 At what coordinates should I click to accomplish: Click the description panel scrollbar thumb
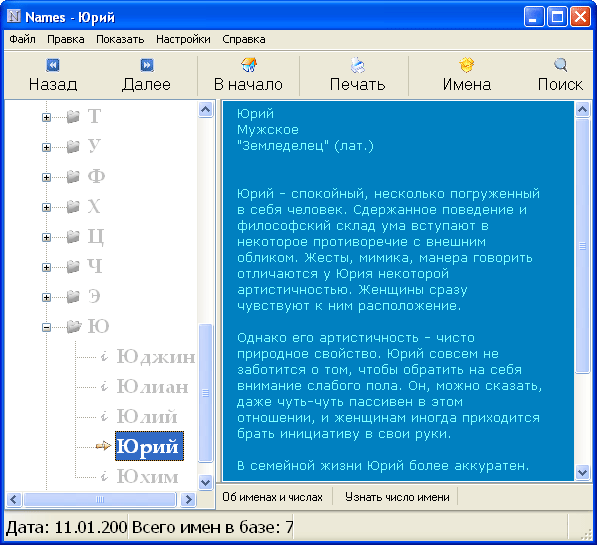click(583, 246)
